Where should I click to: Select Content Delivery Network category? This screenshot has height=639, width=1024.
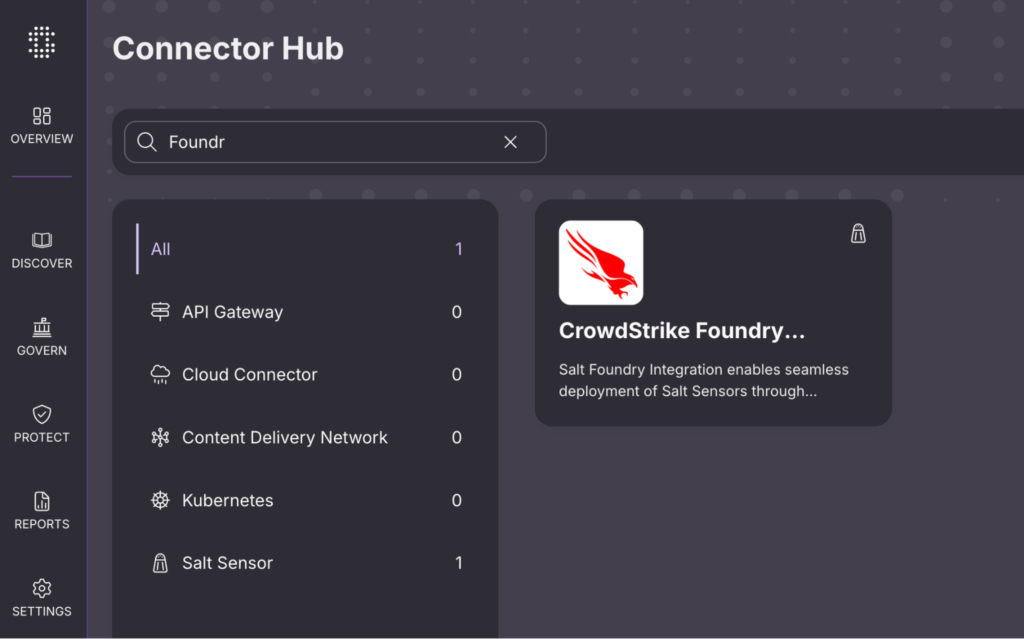click(284, 438)
